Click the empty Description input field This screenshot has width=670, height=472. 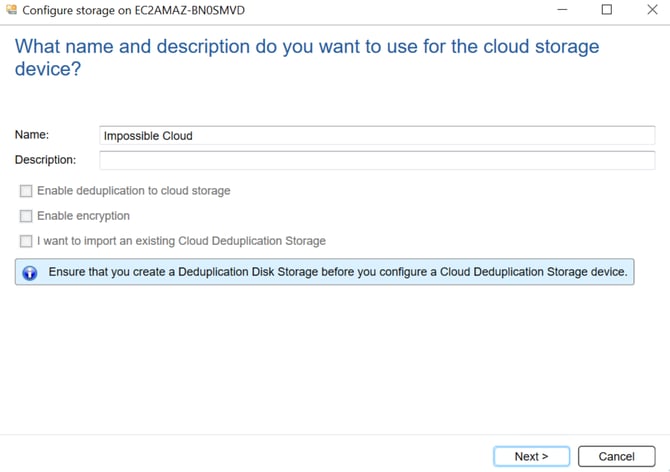pos(377,160)
